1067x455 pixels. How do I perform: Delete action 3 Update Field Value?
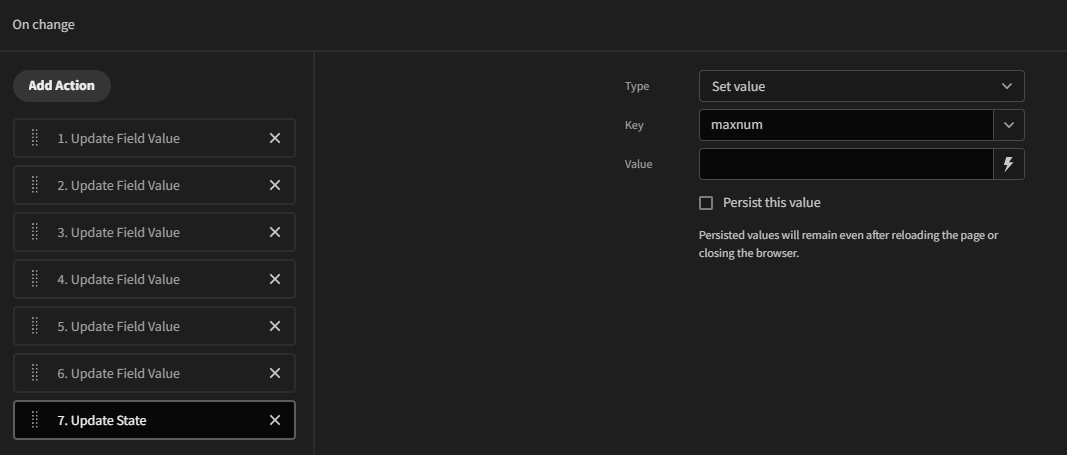click(x=275, y=232)
